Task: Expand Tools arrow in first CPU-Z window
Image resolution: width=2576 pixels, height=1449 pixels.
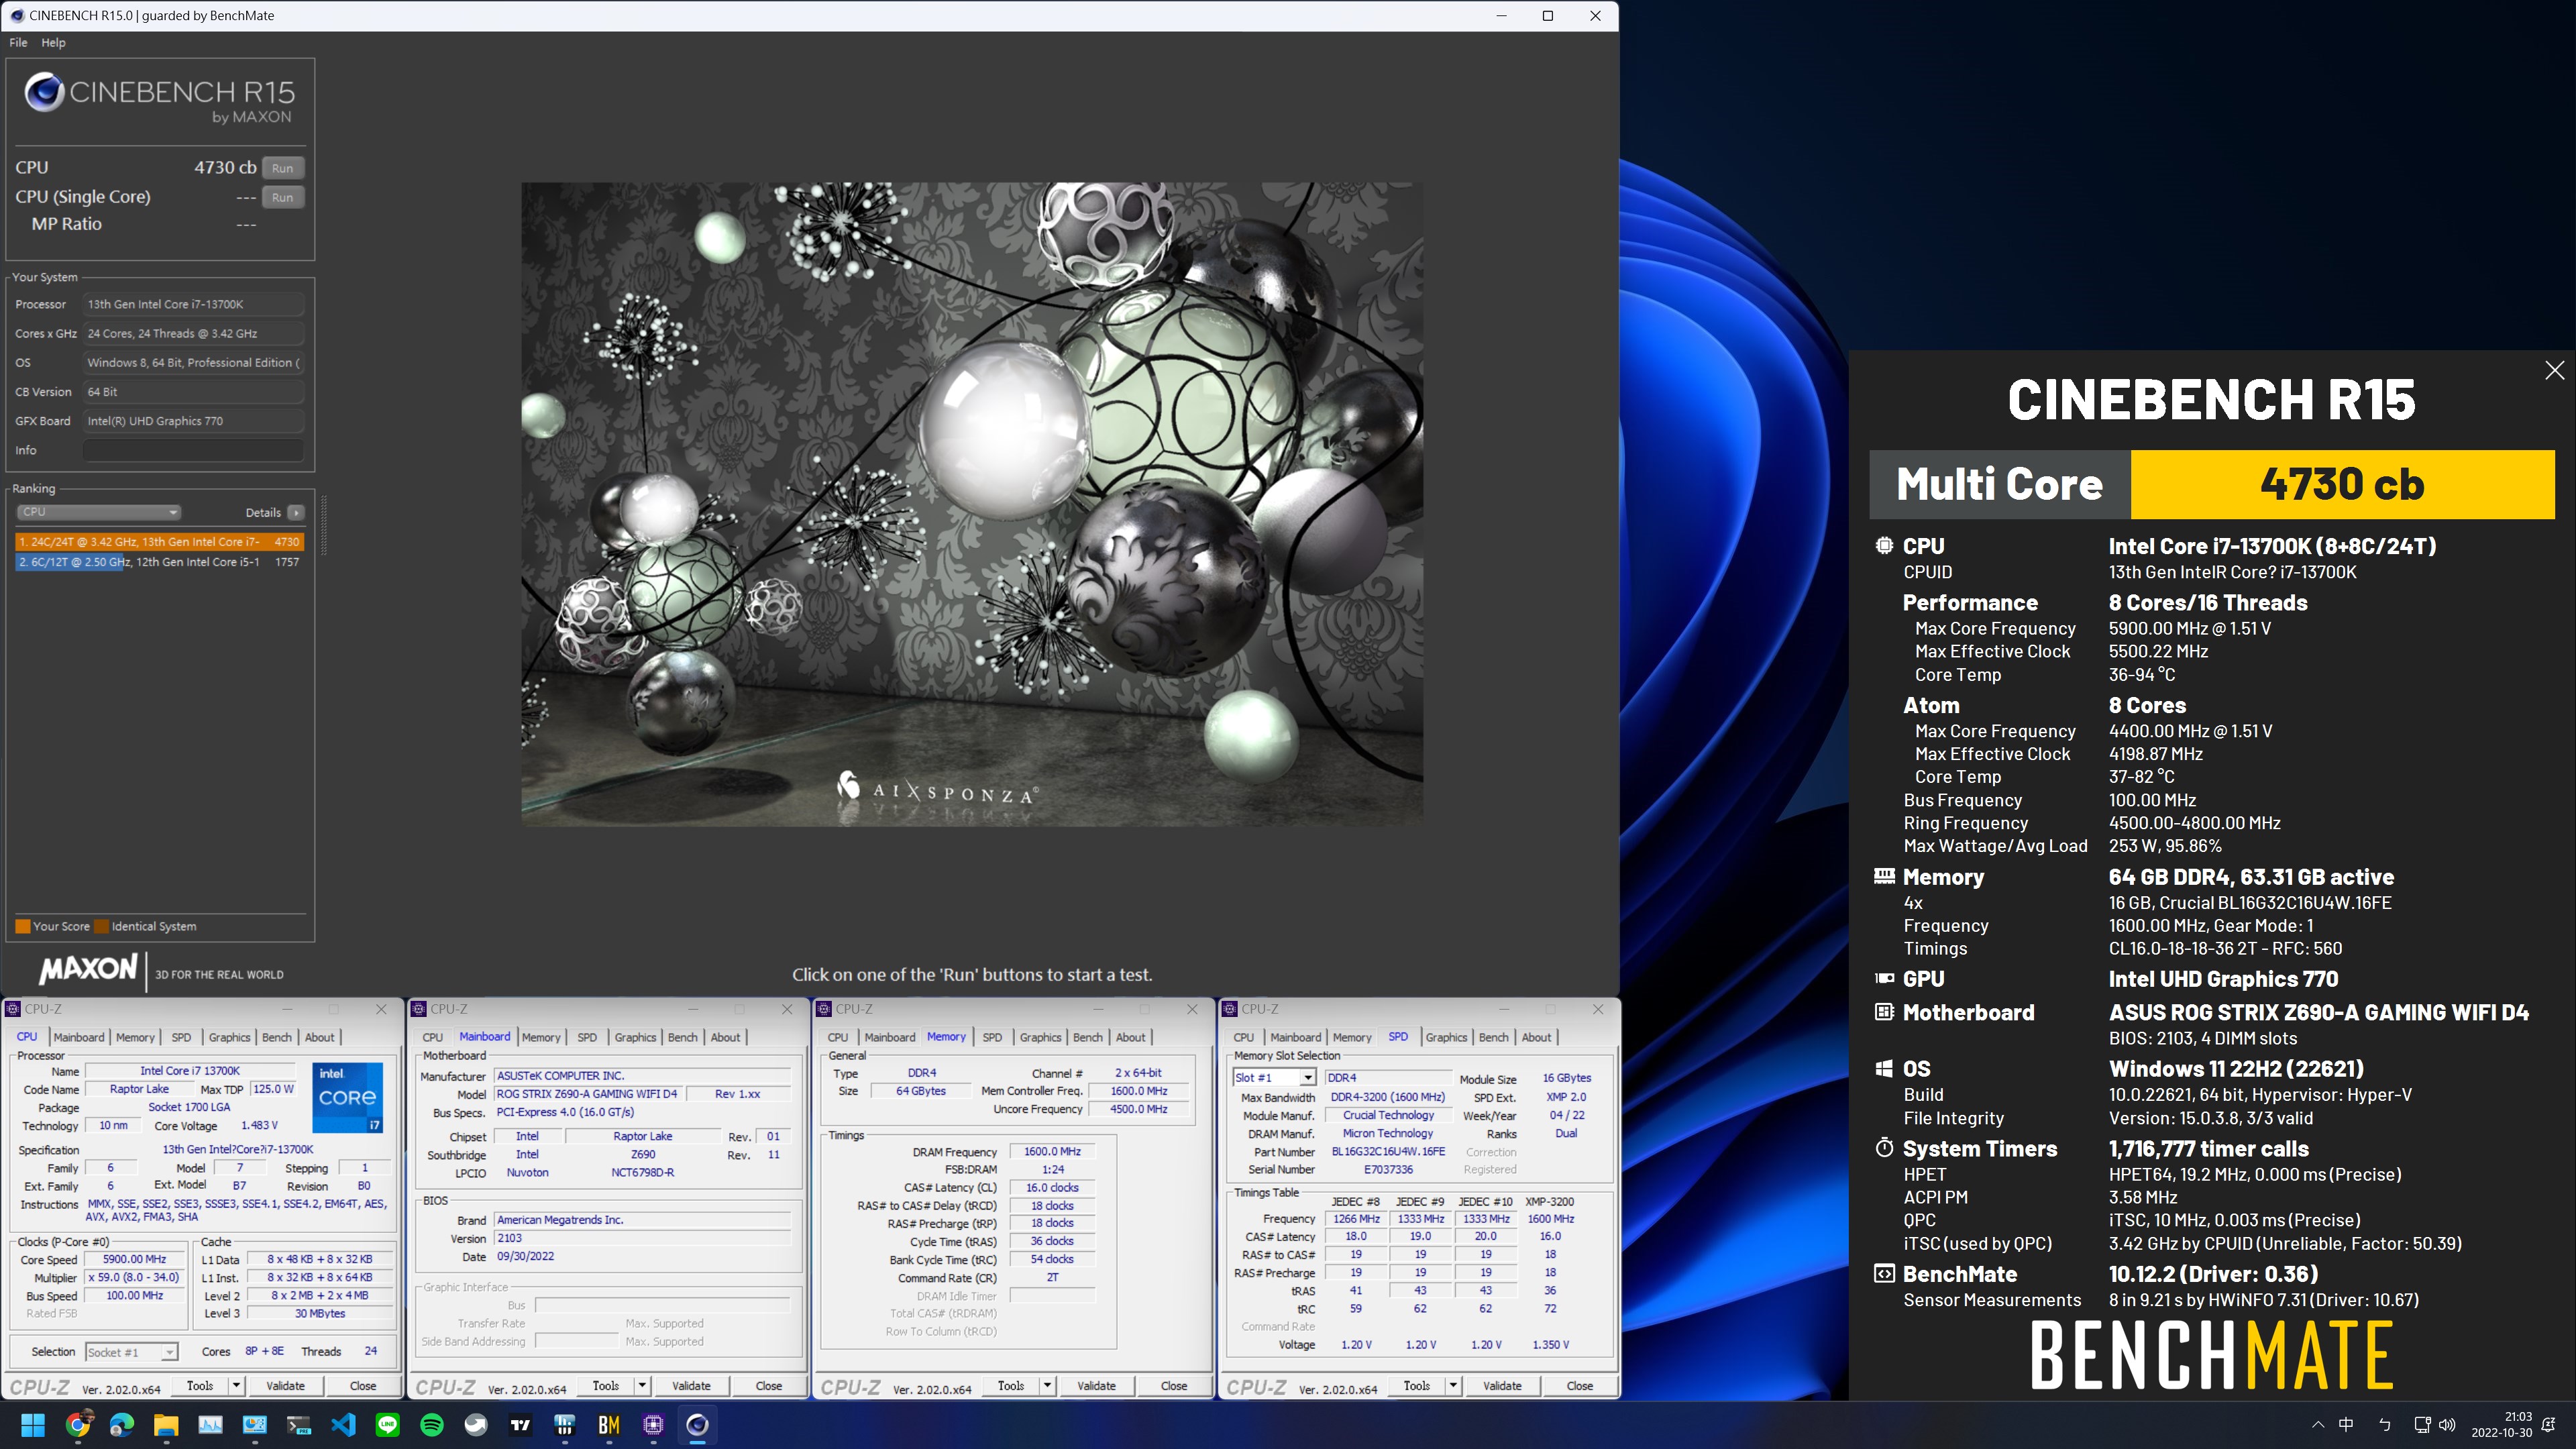Action: (236, 1386)
